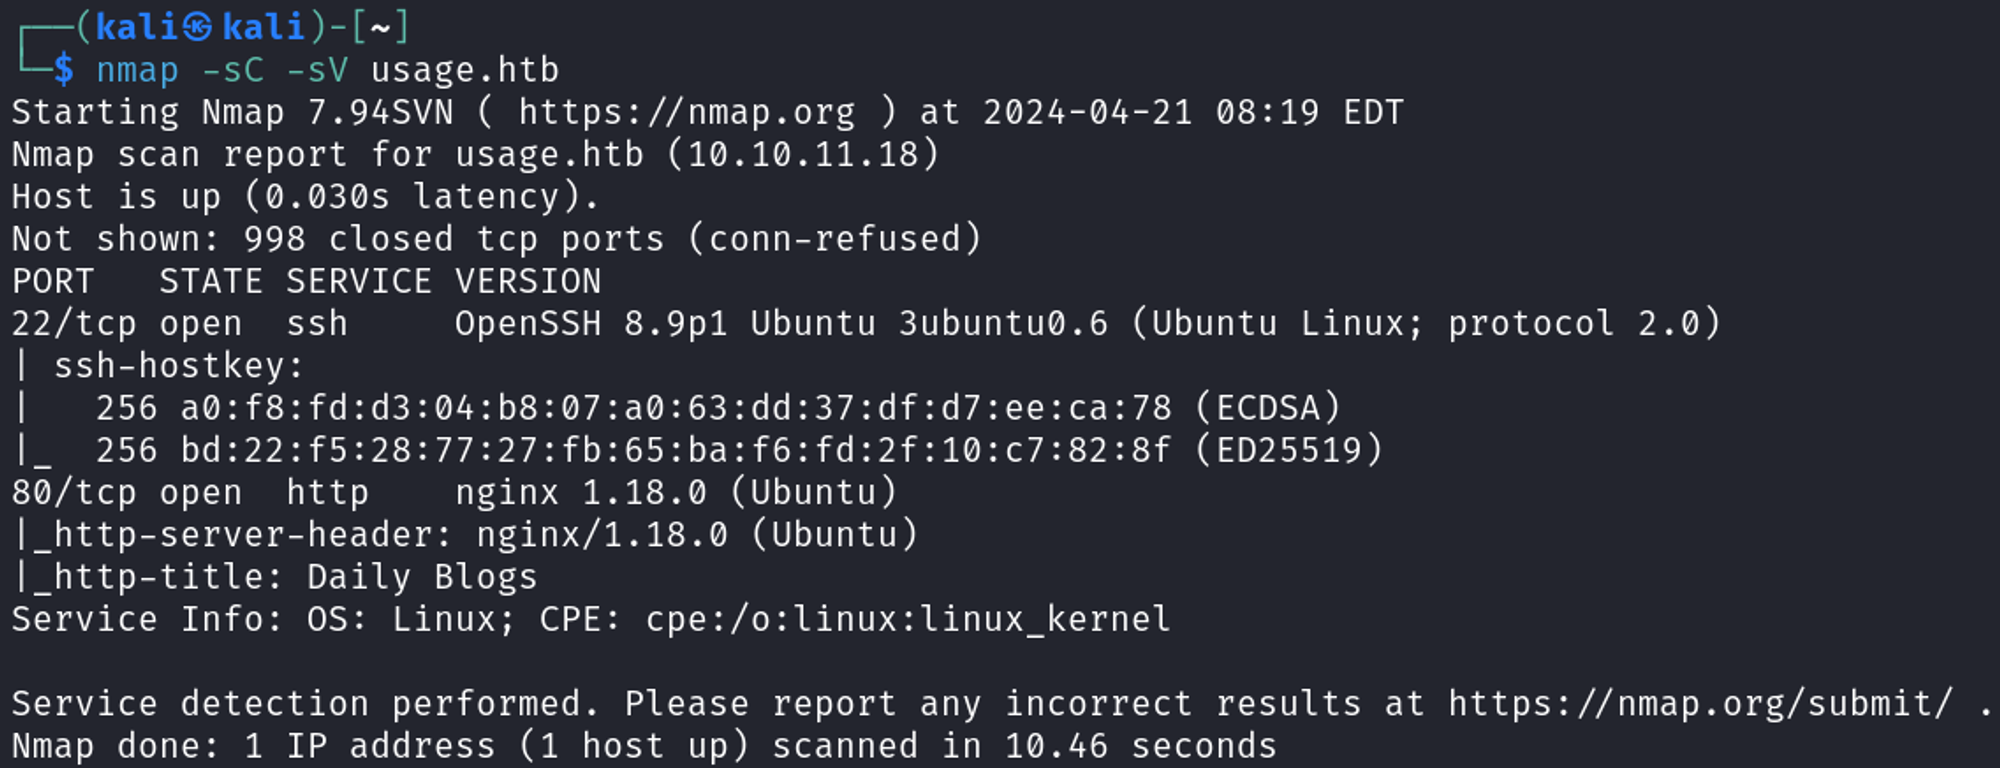
Task: Click the ECDSA host key fingerprint
Action: pyautogui.click(x=675, y=408)
